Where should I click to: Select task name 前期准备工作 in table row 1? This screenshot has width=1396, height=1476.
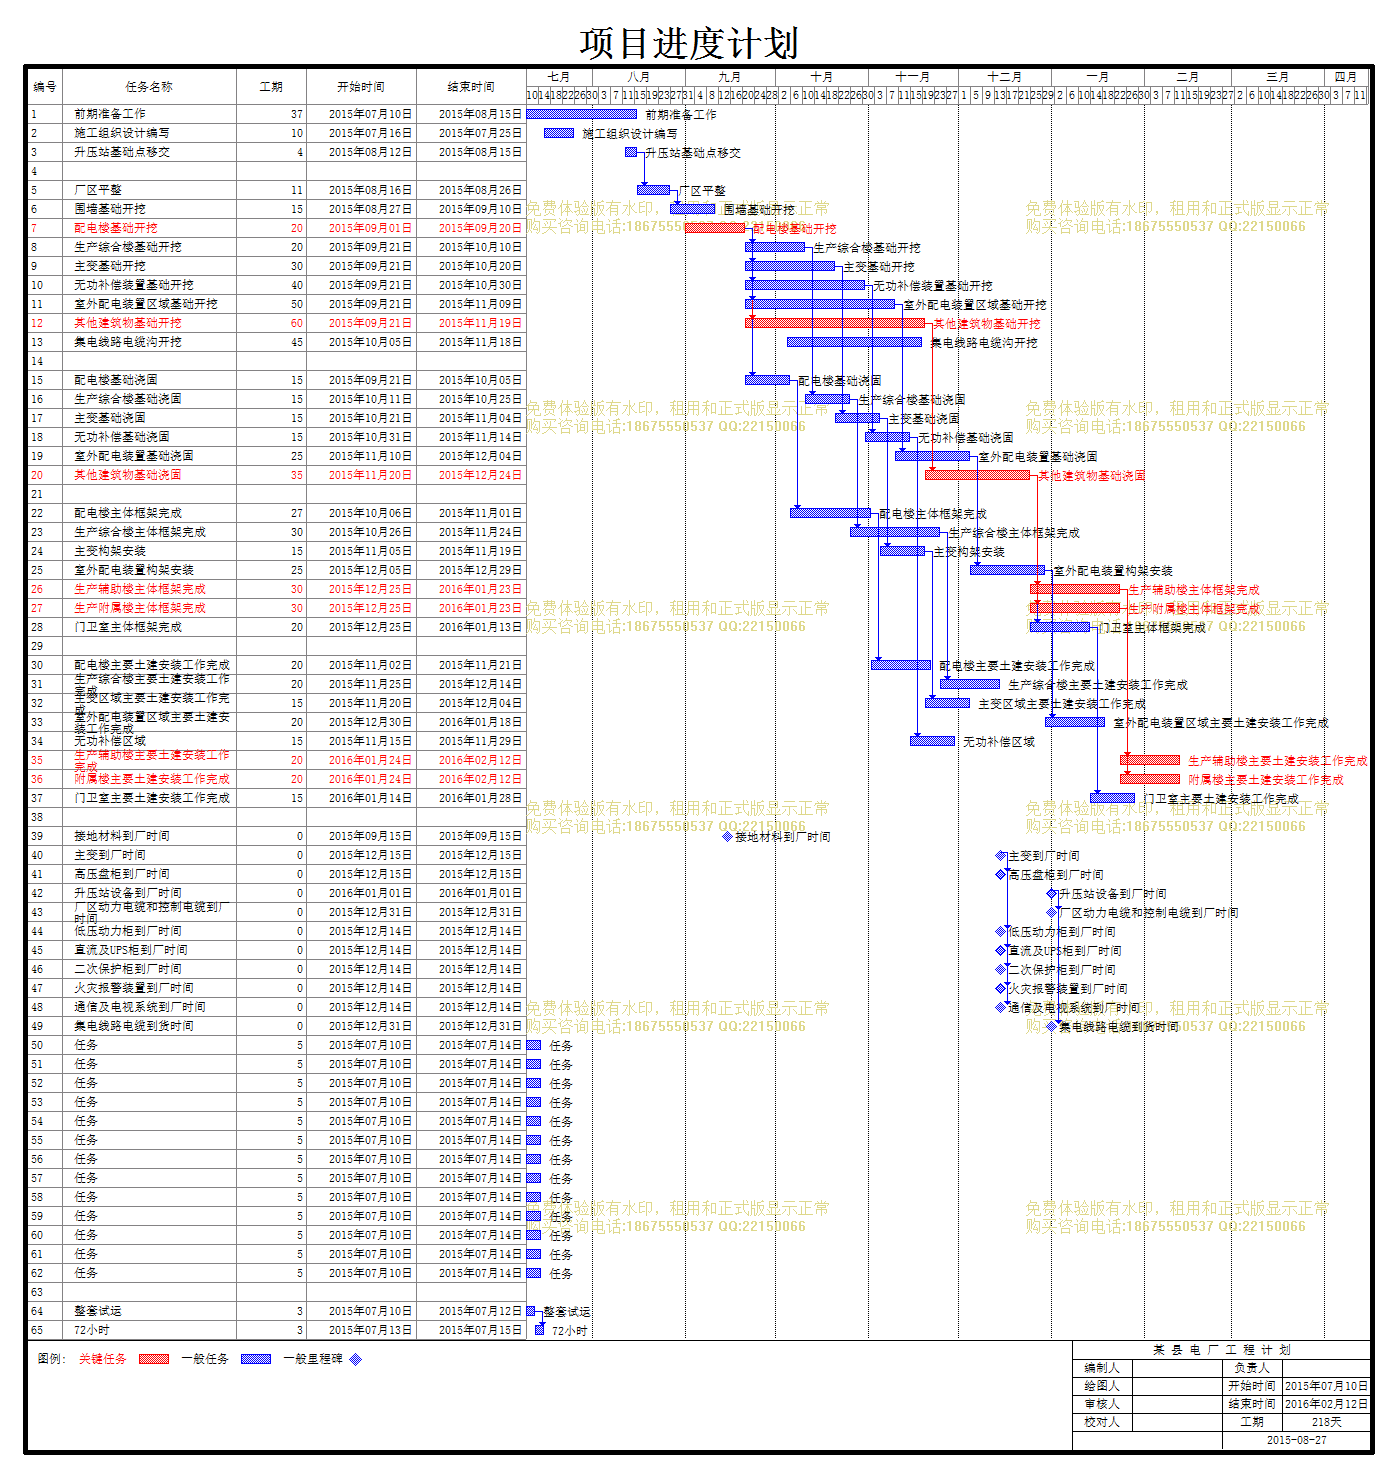[x=110, y=114]
